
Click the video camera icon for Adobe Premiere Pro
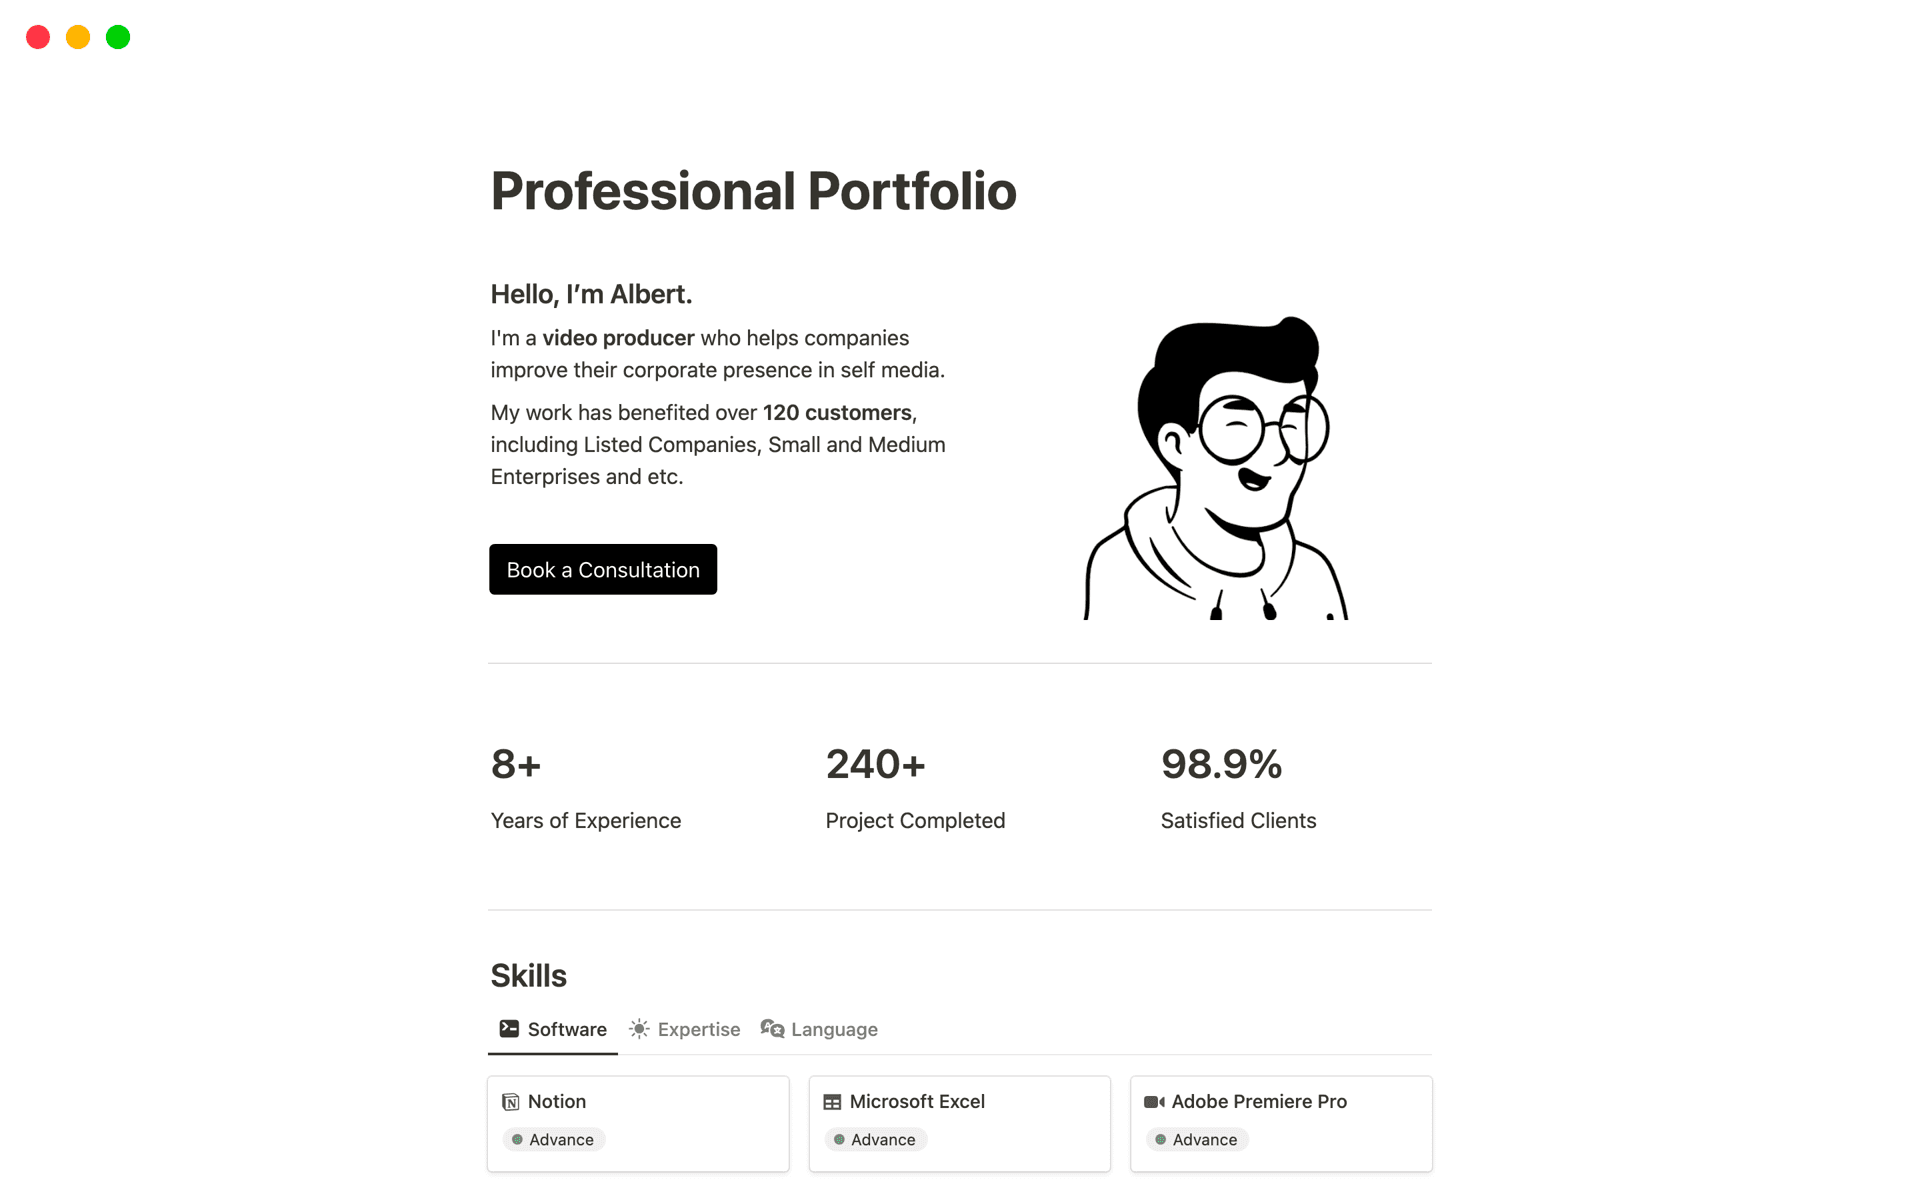point(1155,1101)
